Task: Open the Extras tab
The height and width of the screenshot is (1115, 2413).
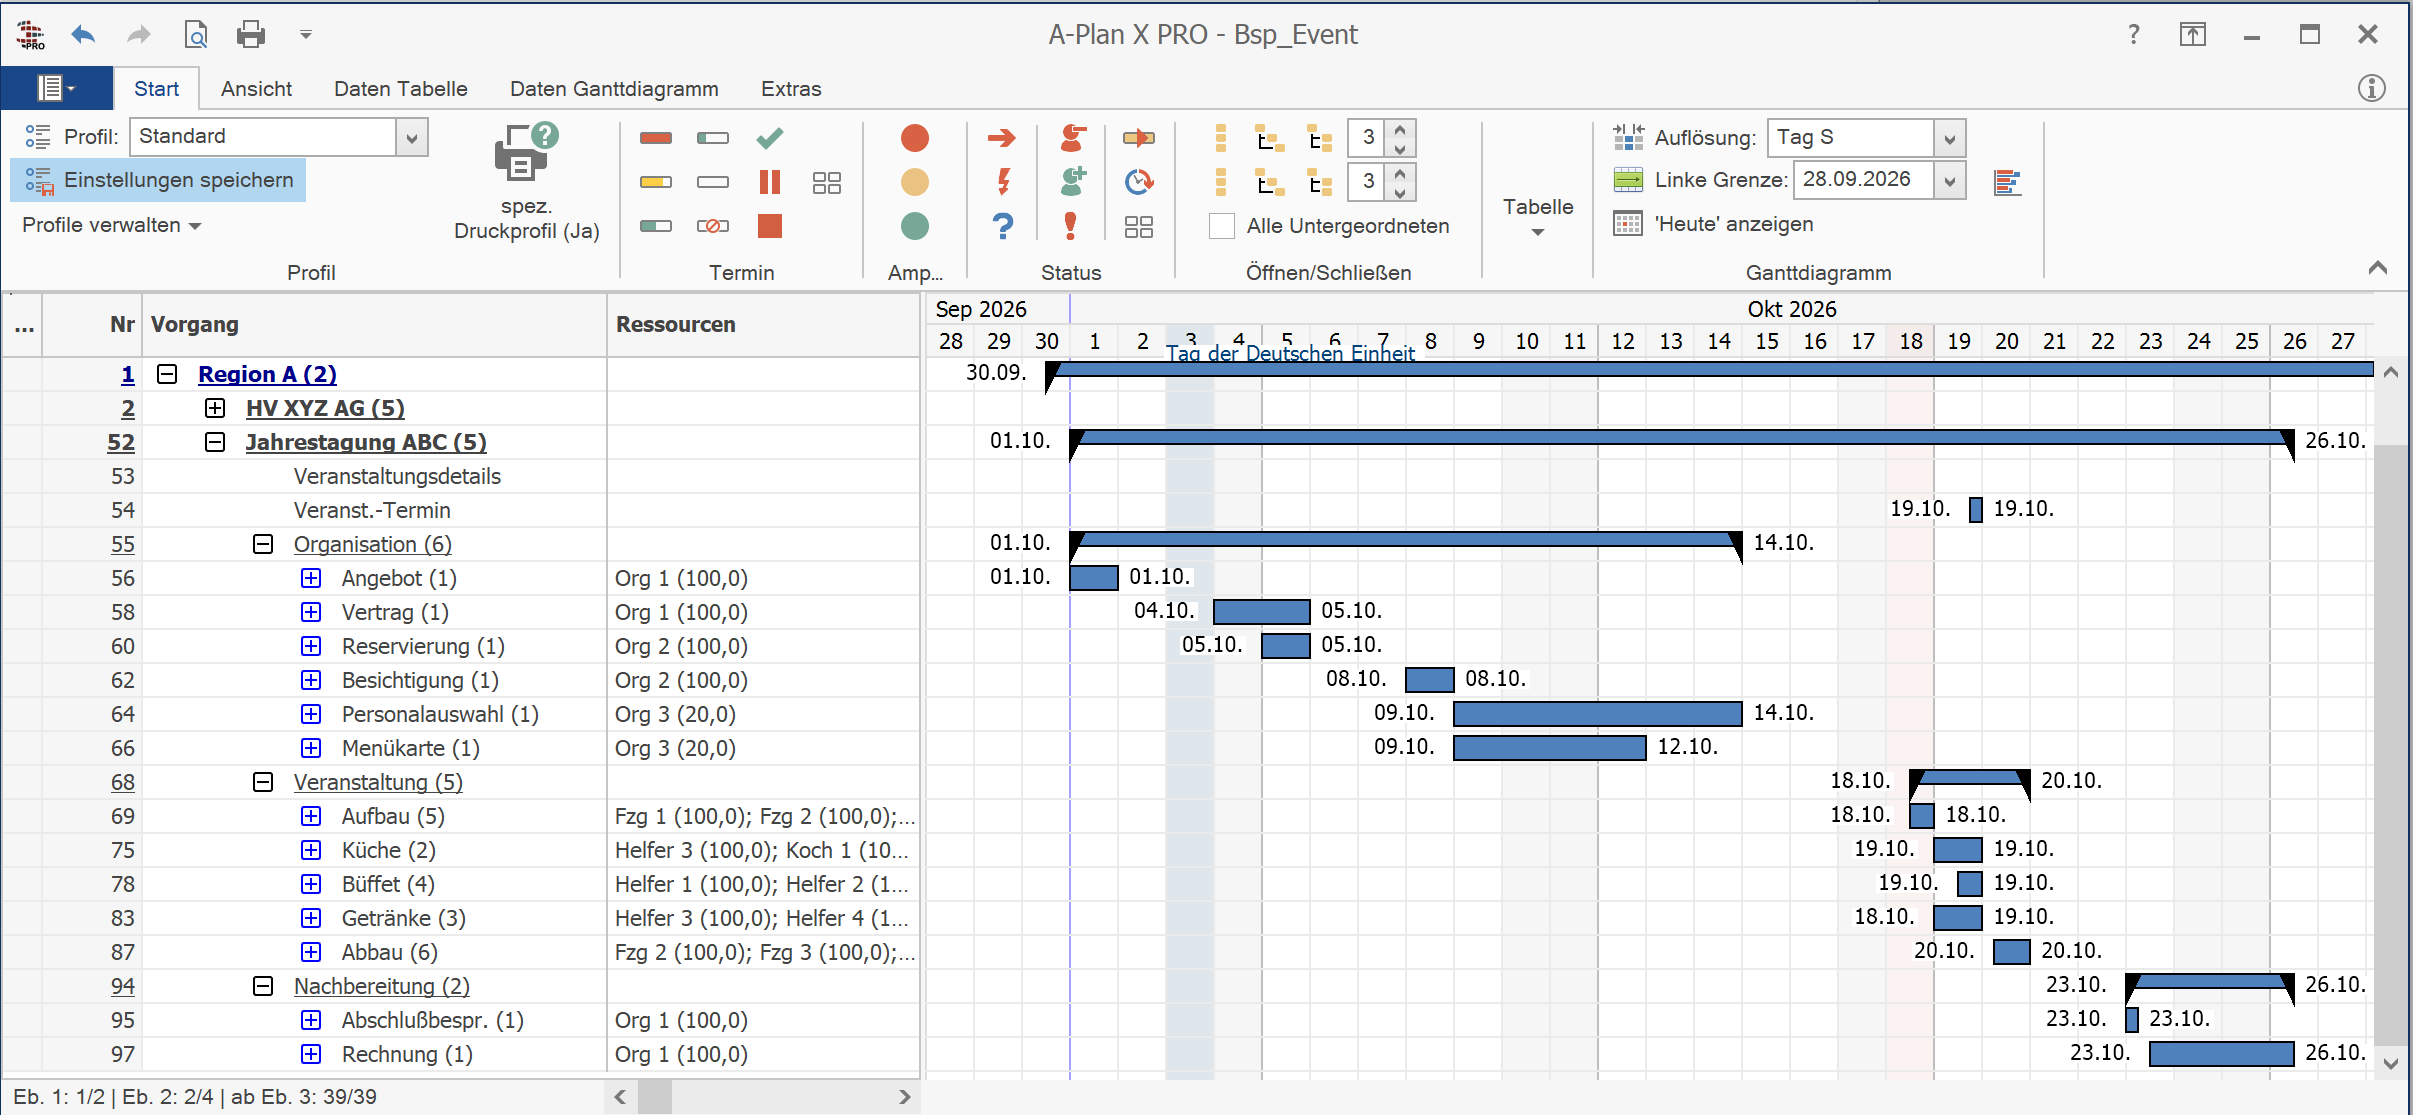Action: coord(791,89)
